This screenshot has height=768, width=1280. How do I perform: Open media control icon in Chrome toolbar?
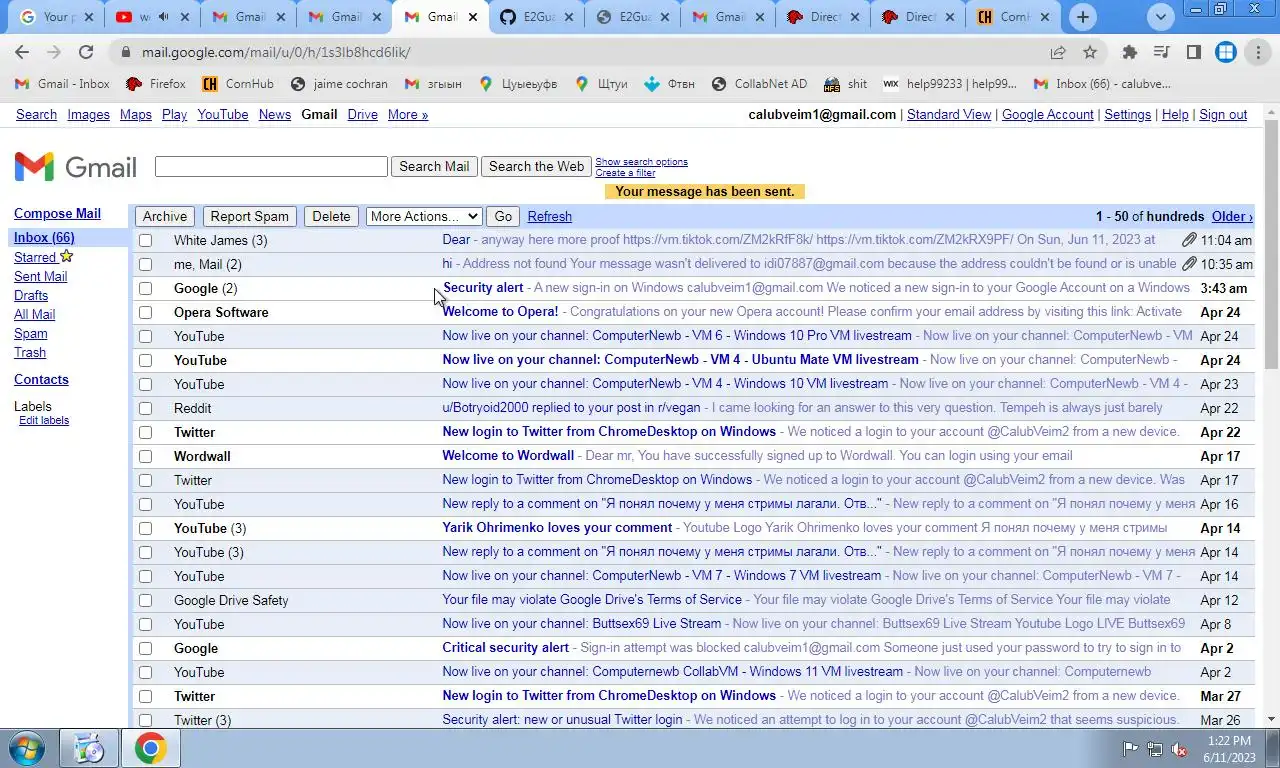click(x=1162, y=52)
